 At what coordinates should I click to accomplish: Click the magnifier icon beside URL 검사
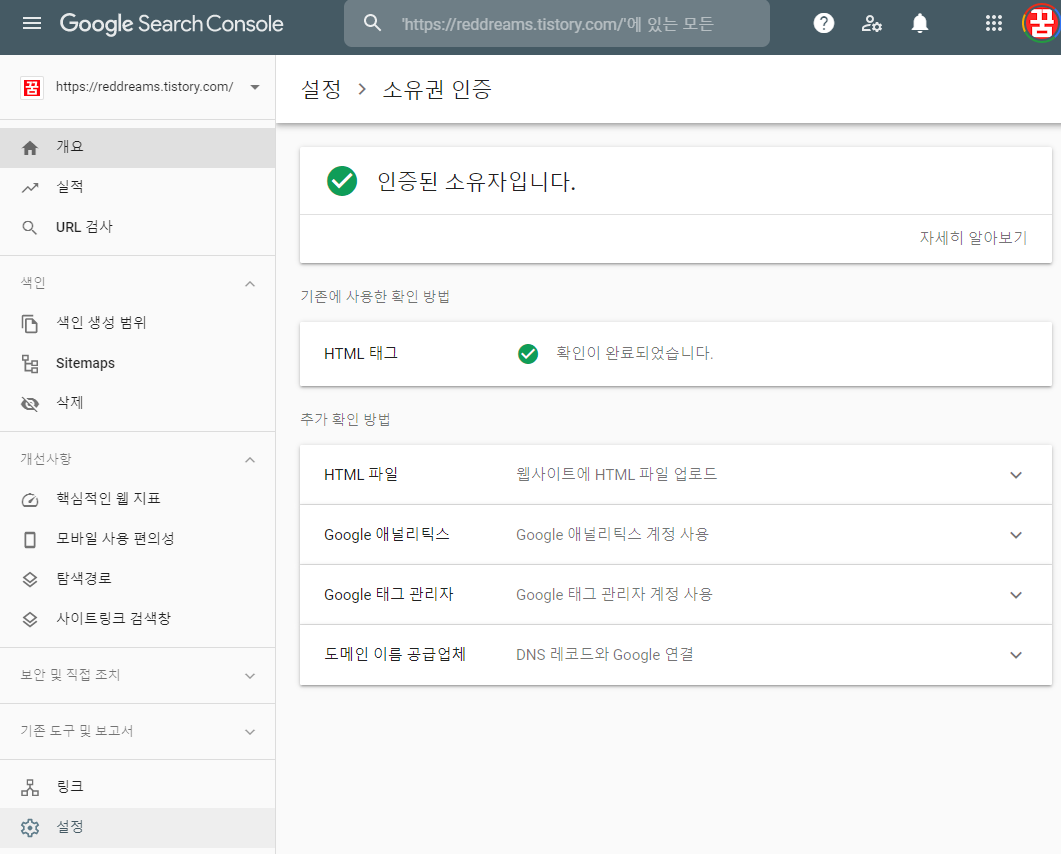(30, 227)
